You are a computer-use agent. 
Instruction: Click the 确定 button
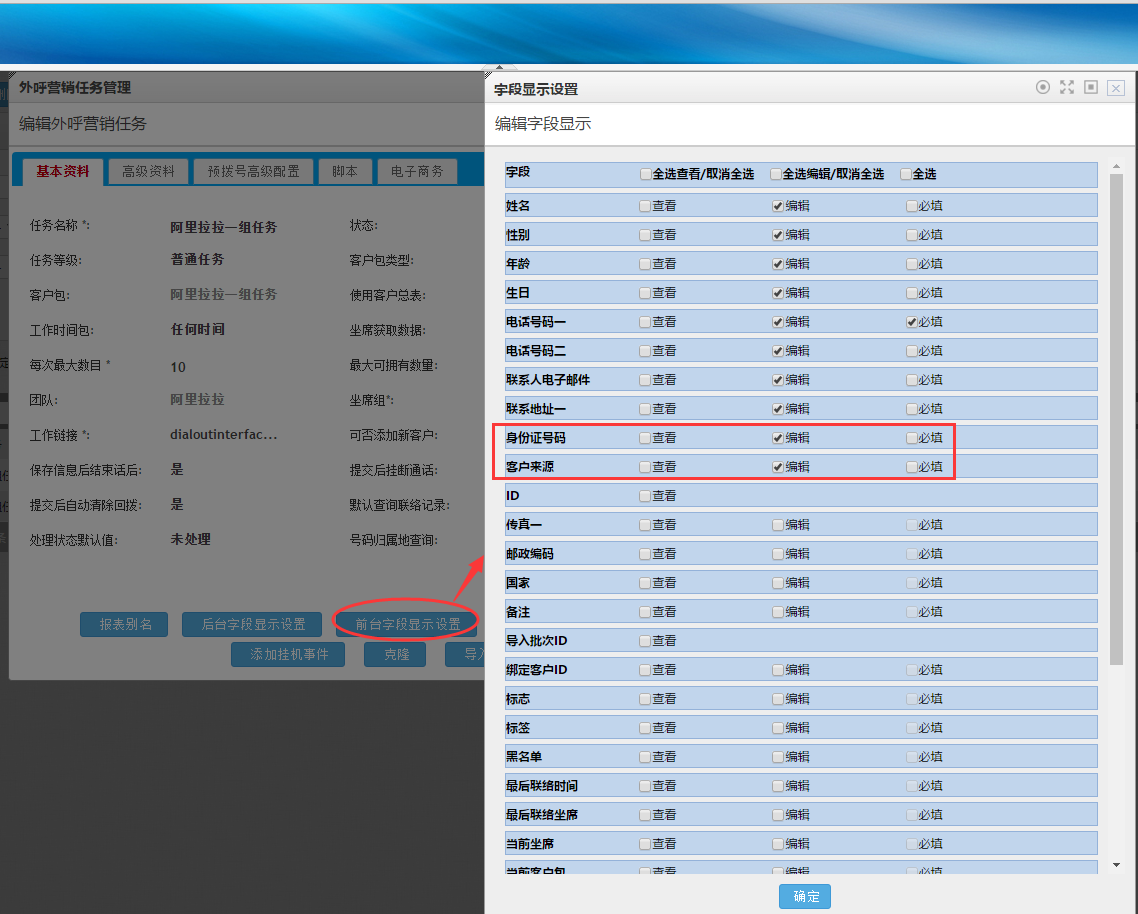(x=805, y=896)
